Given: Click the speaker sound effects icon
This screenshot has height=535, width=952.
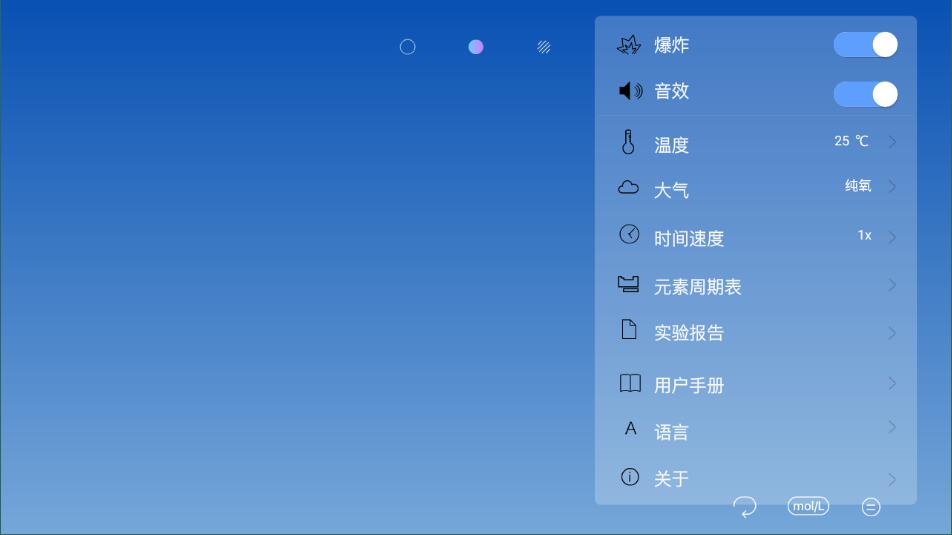Looking at the screenshot, I should tap(630, 91).
